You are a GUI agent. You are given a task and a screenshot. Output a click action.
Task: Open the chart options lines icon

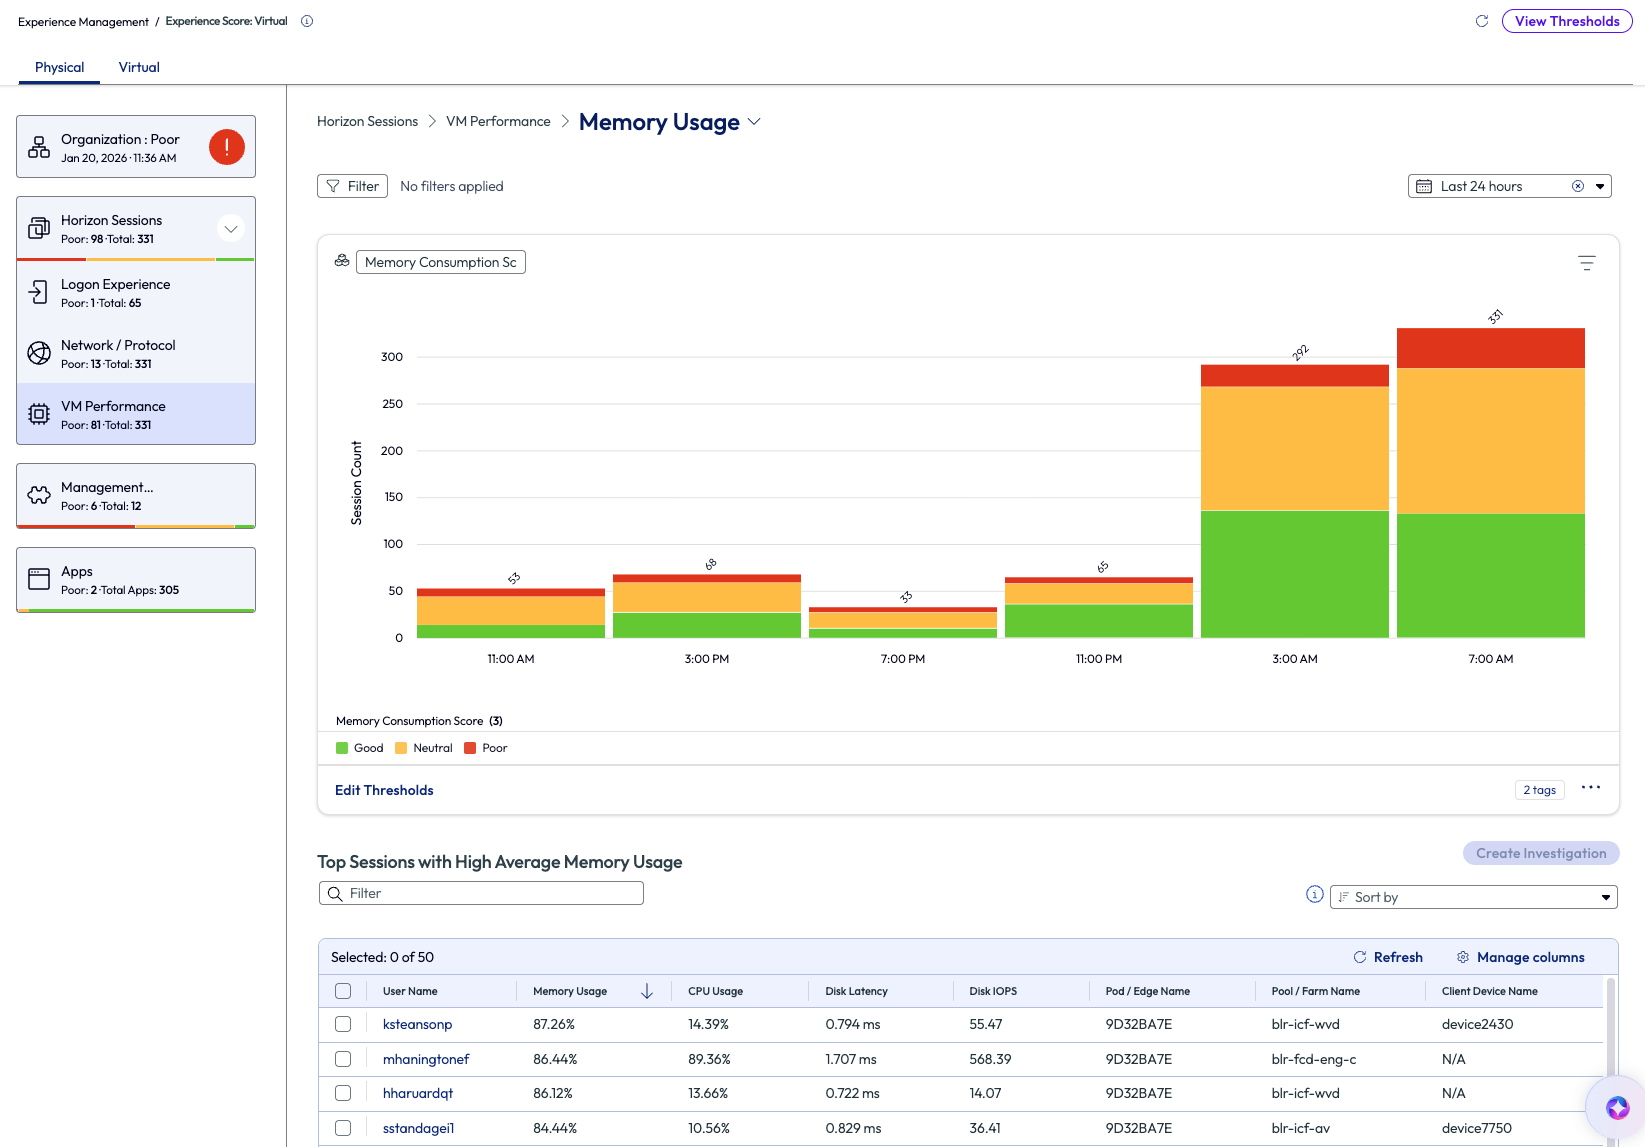[x=1587, y=263]
